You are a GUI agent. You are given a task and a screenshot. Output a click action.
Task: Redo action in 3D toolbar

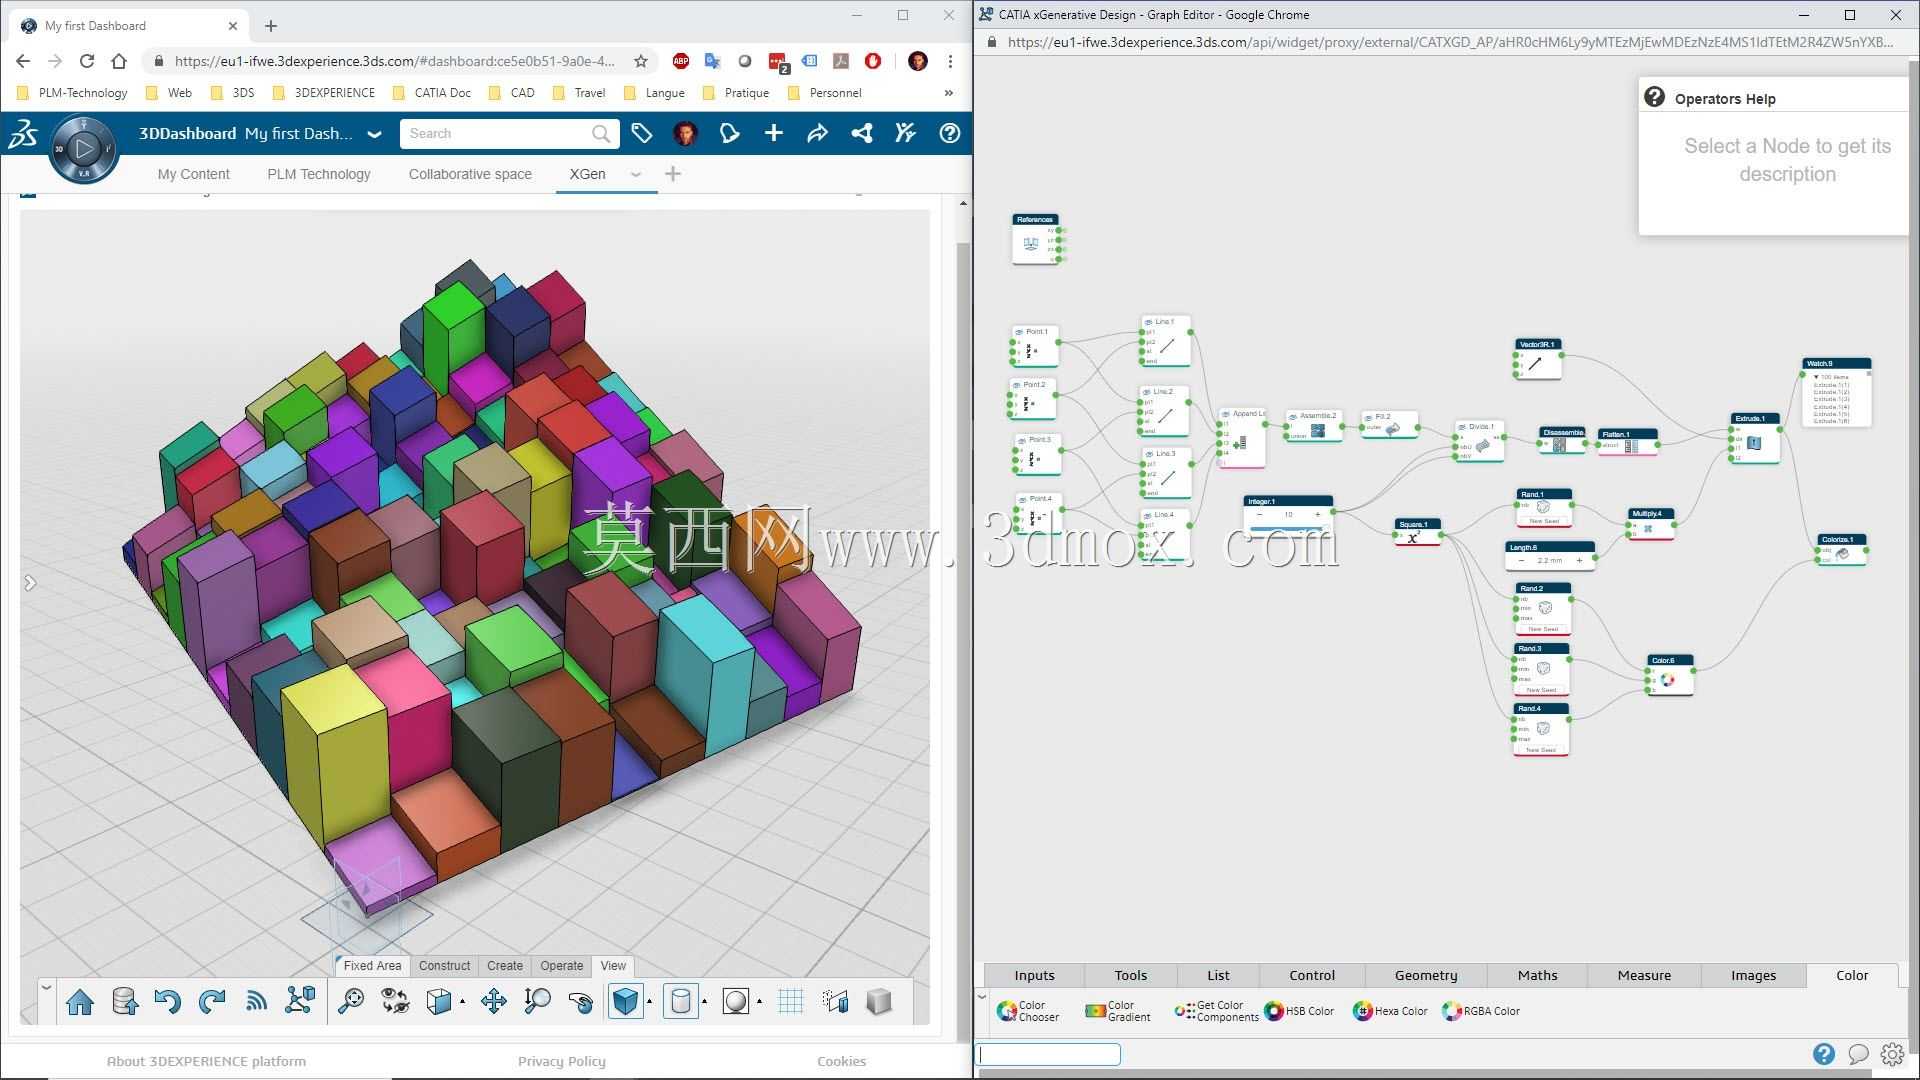point(211,1001)
